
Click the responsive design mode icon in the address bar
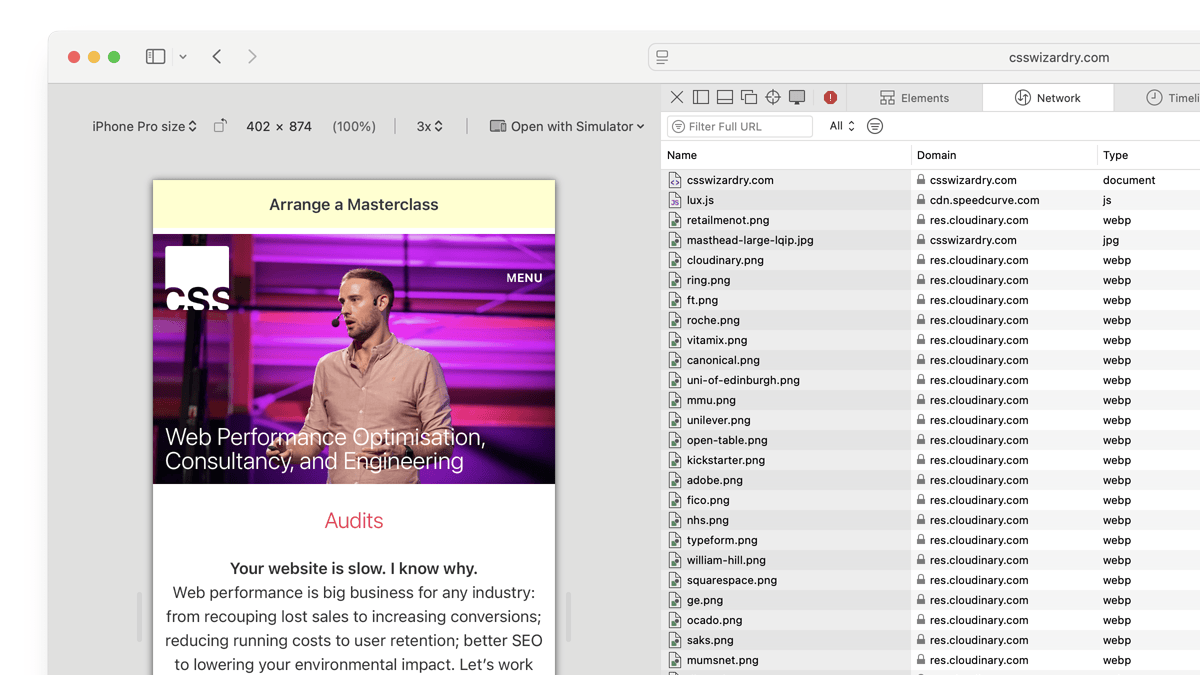(x=661, y=57)
